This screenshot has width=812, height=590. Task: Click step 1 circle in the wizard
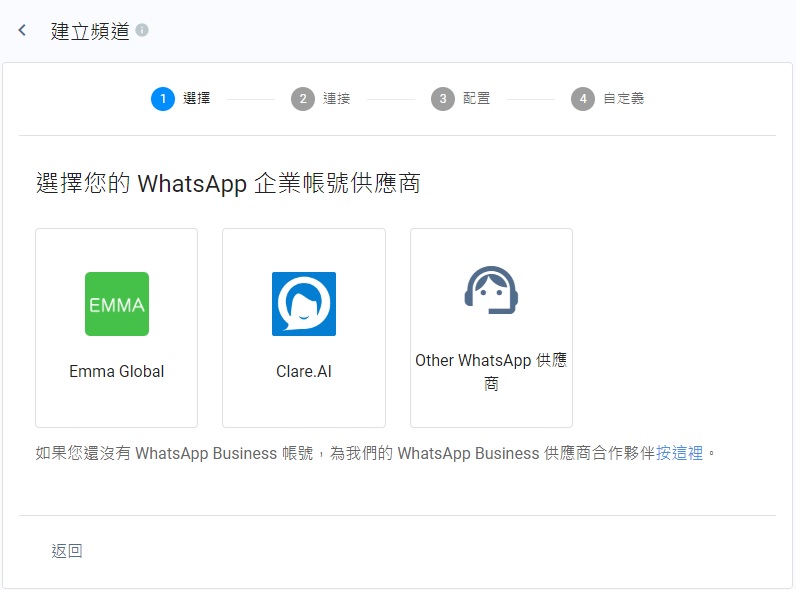[x=163, y=98]
